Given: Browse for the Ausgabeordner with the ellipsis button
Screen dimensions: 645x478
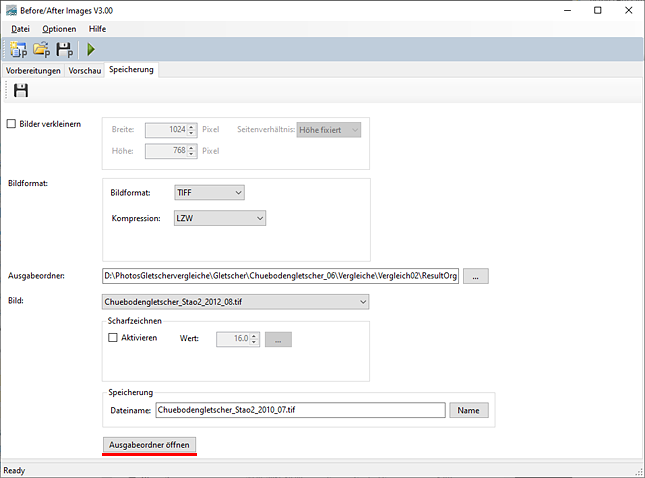Looking at the screenshot, I should point(476,276).
